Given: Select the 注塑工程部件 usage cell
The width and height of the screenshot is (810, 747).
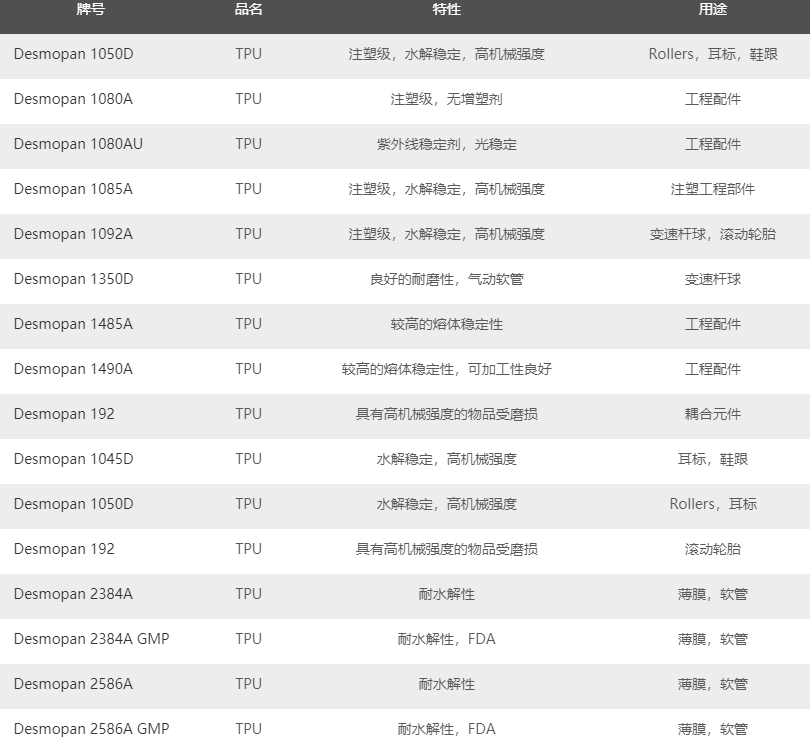Looking at the screenshot, I should tap(712, 189).
